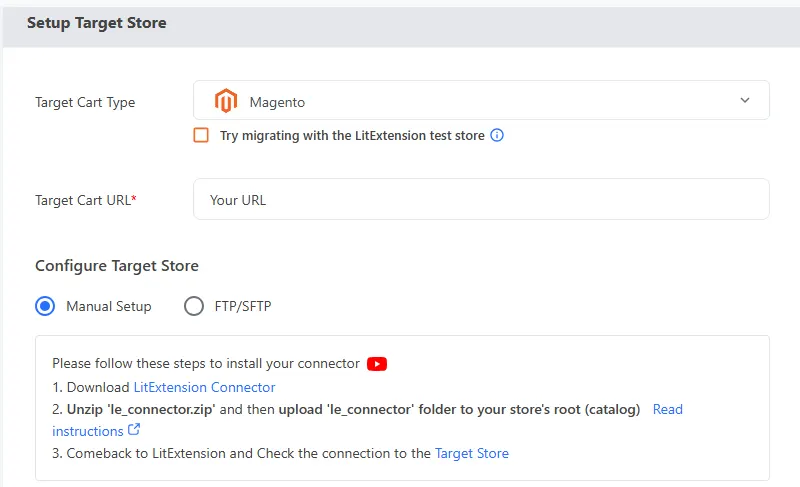Click 'Please follow these steps' instruction text
The image size is (800, 487).
tap(206, 364)
